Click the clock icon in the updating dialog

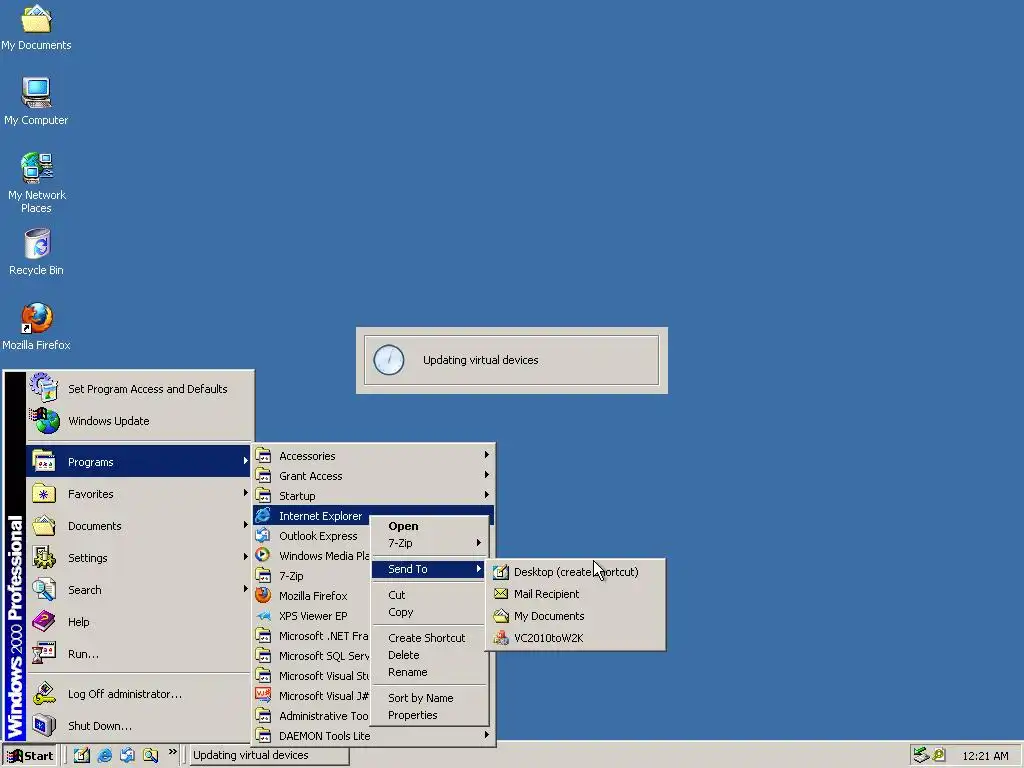coord(389,360)
